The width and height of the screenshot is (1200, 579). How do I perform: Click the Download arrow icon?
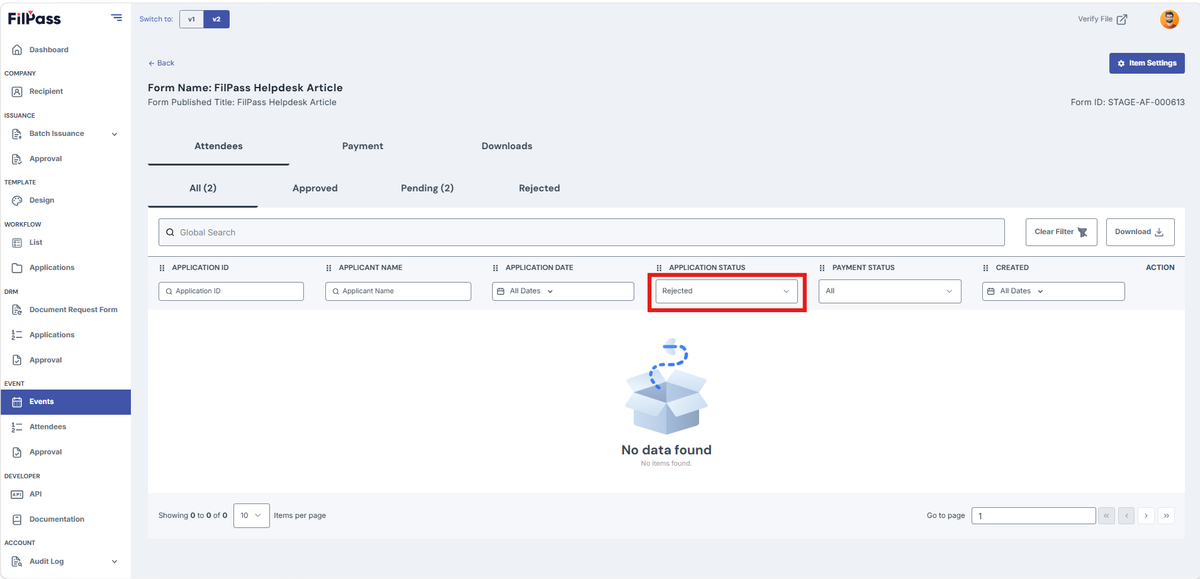[1159, 232]
